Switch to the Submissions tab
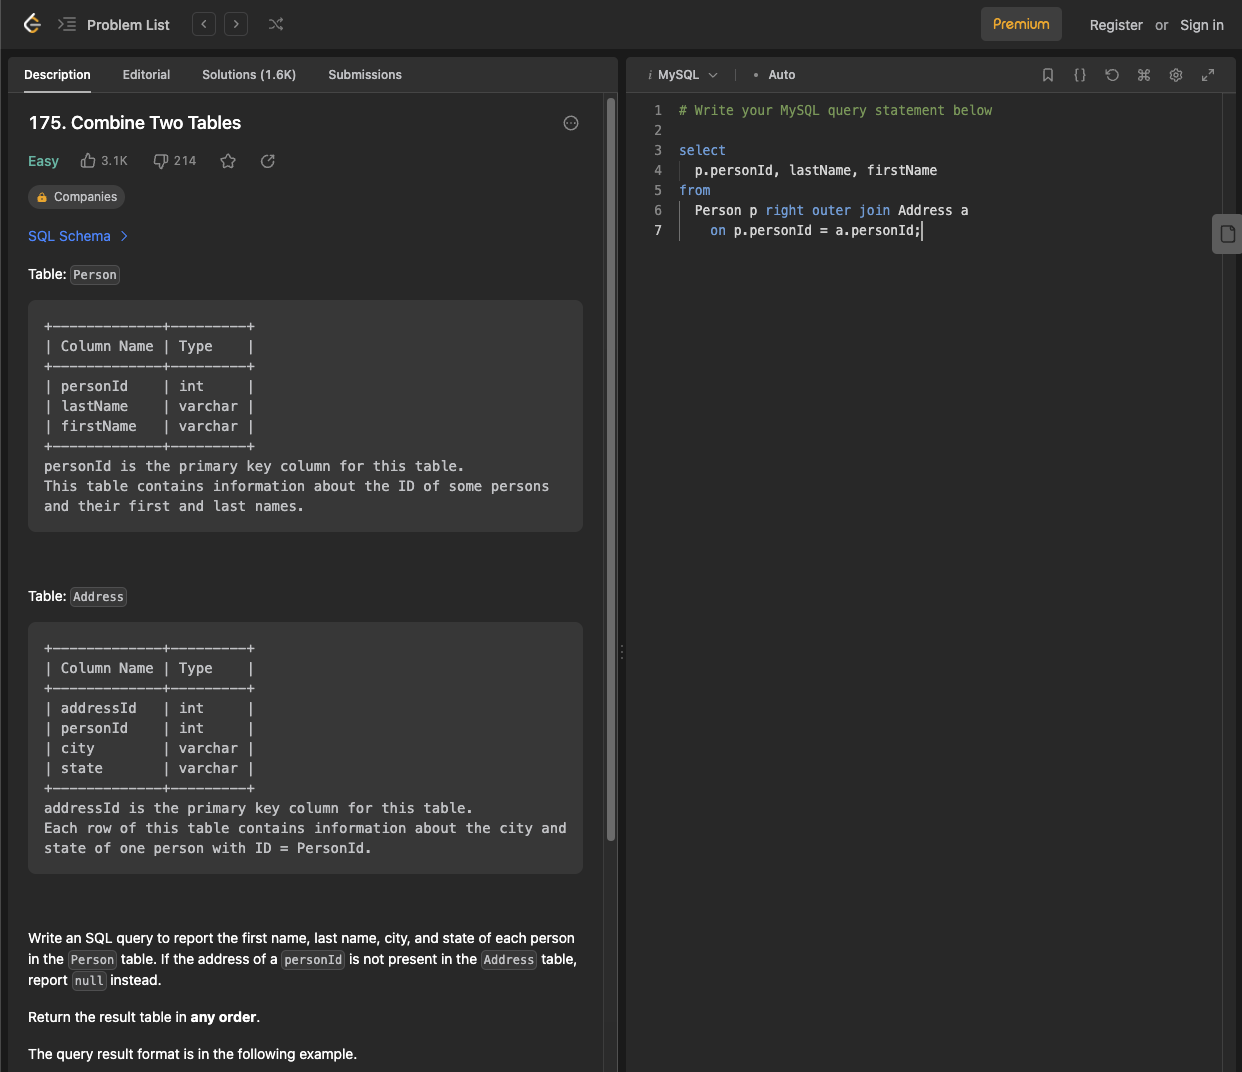The height and width of the screenshot is (1072, 1242). click(x=365, y=75)
